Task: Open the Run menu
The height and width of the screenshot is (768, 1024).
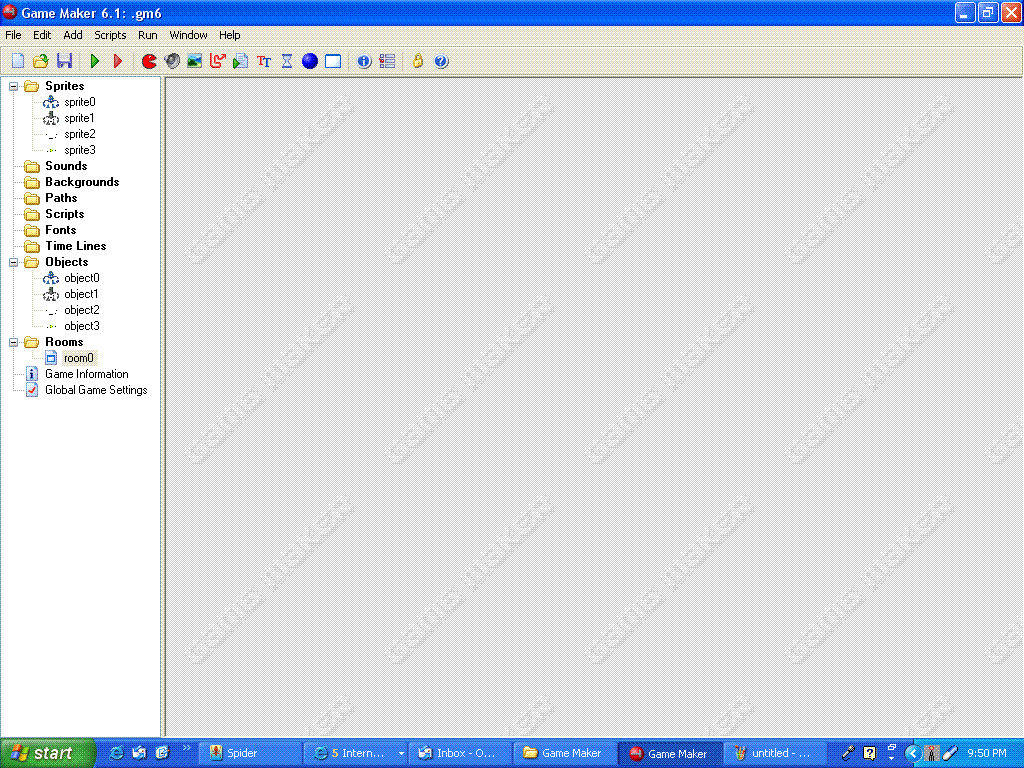Action: coord(148,35)
